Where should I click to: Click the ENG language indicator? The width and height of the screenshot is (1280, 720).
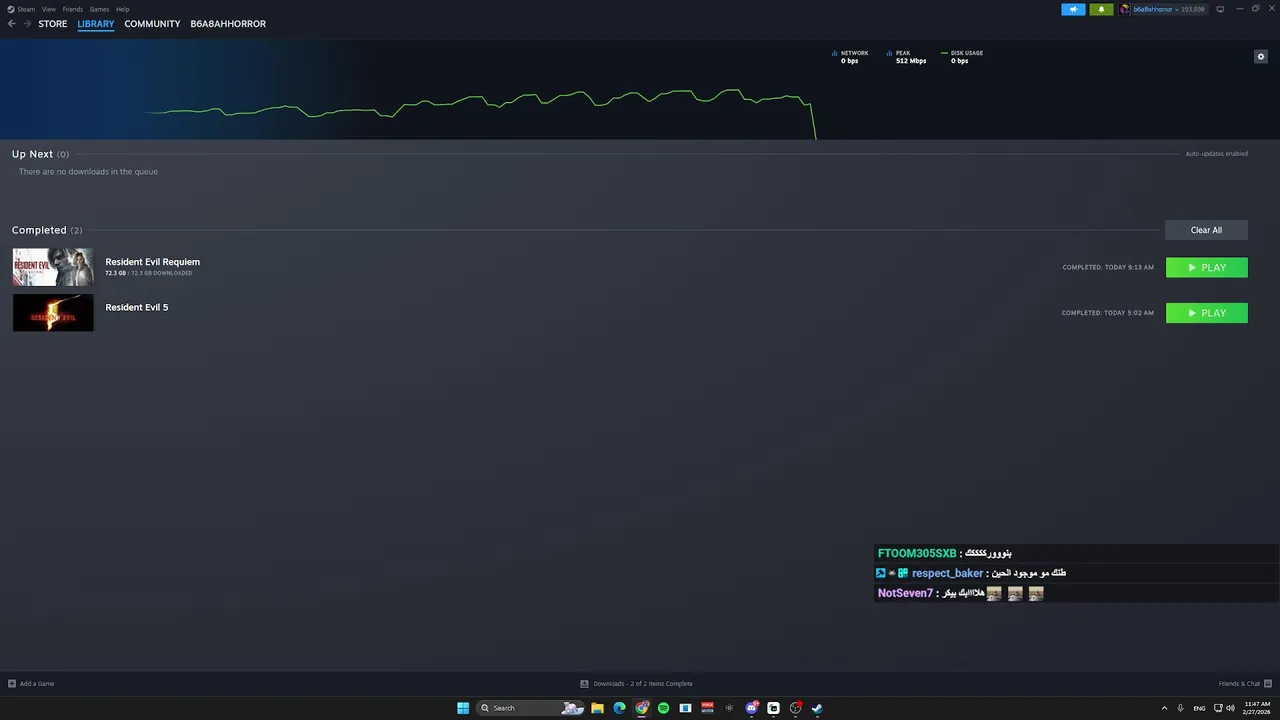click(x=1199, y=708)
